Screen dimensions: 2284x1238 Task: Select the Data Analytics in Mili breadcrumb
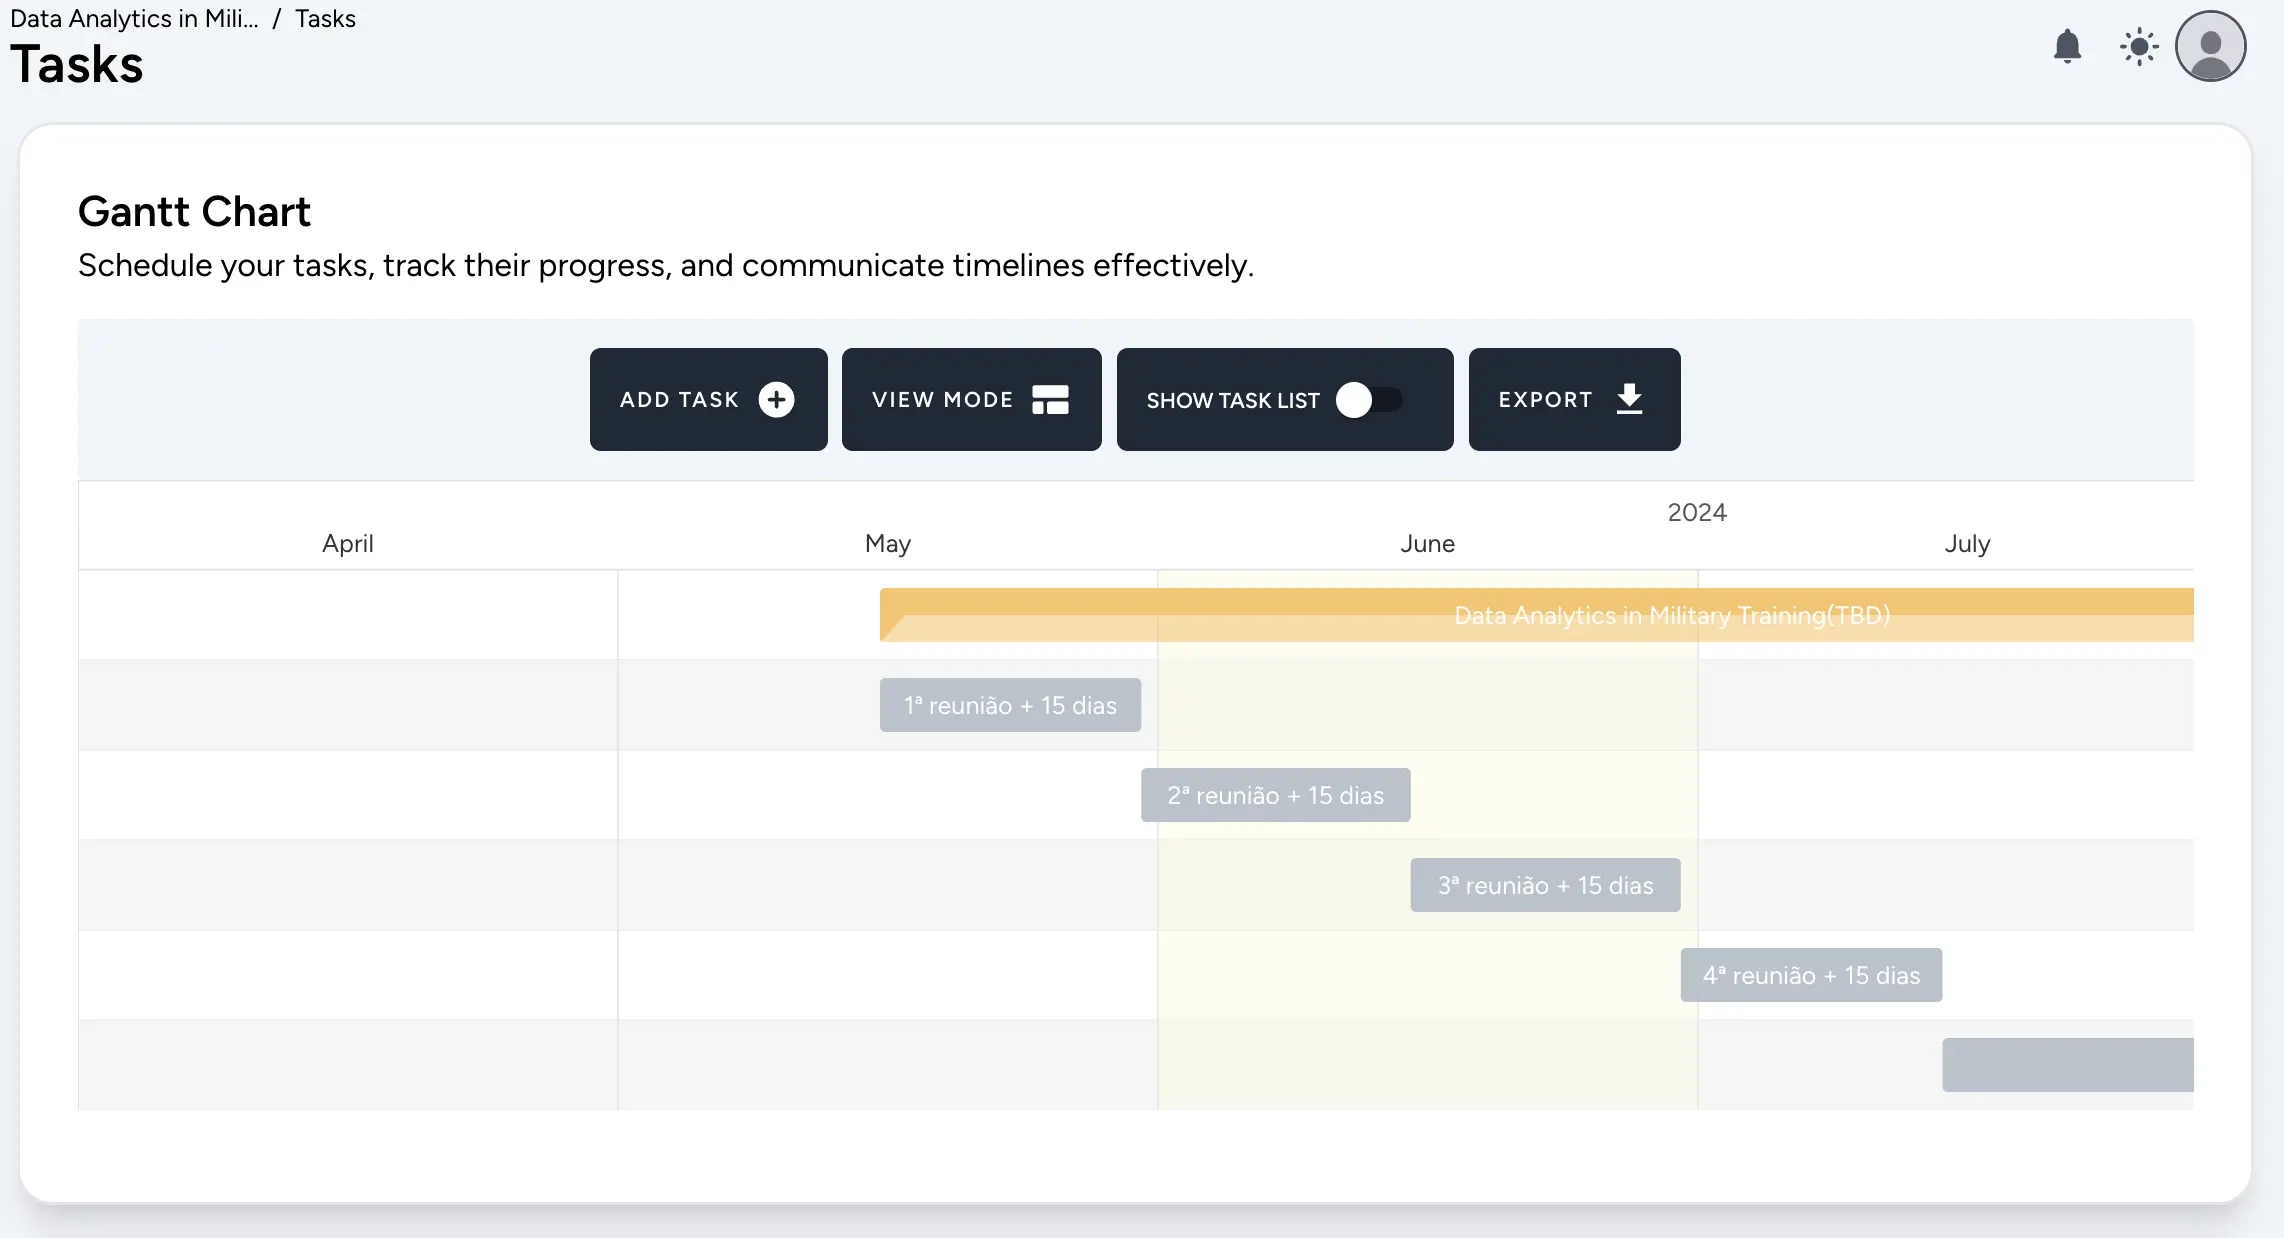coord(134,18)
